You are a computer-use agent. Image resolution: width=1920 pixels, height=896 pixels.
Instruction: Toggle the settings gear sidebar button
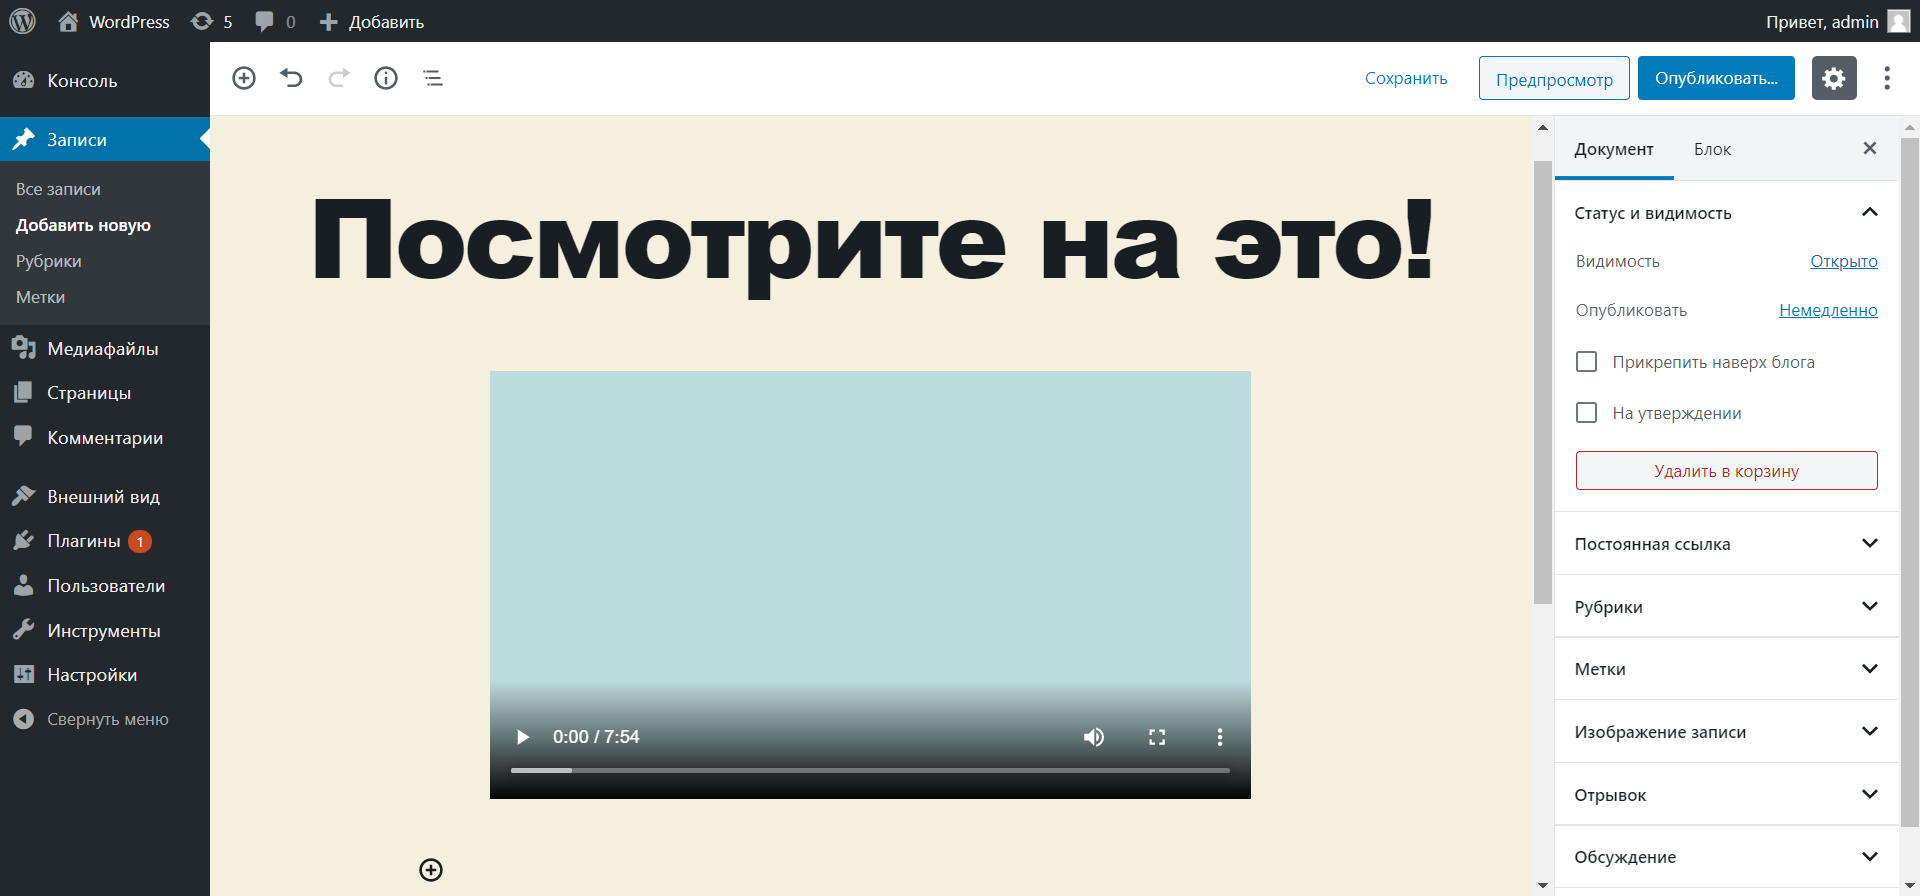tap(1833, 78)
